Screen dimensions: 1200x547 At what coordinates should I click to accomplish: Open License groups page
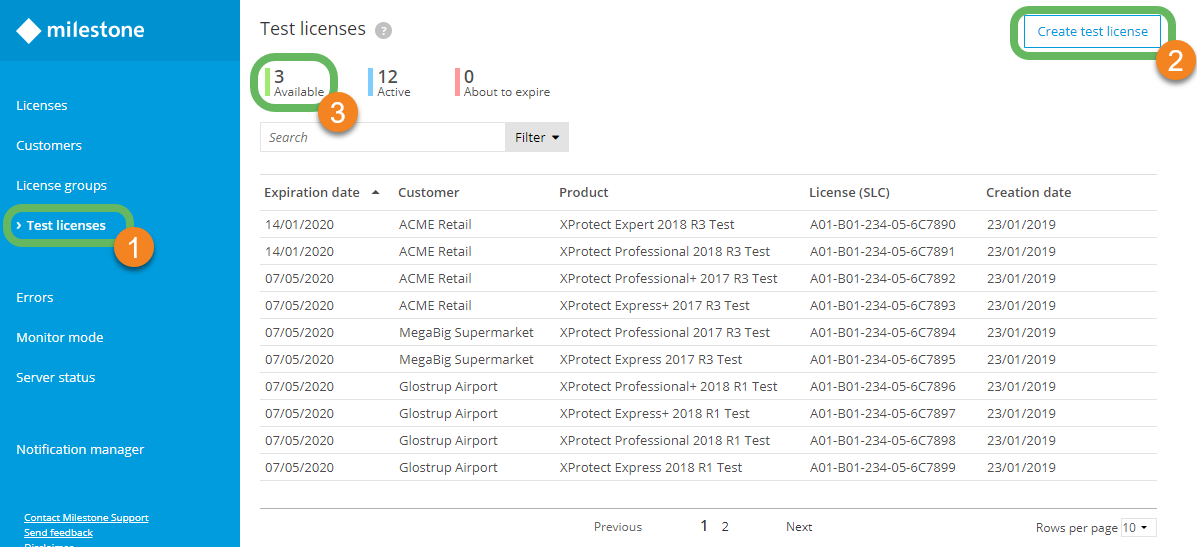pos(61,185)
